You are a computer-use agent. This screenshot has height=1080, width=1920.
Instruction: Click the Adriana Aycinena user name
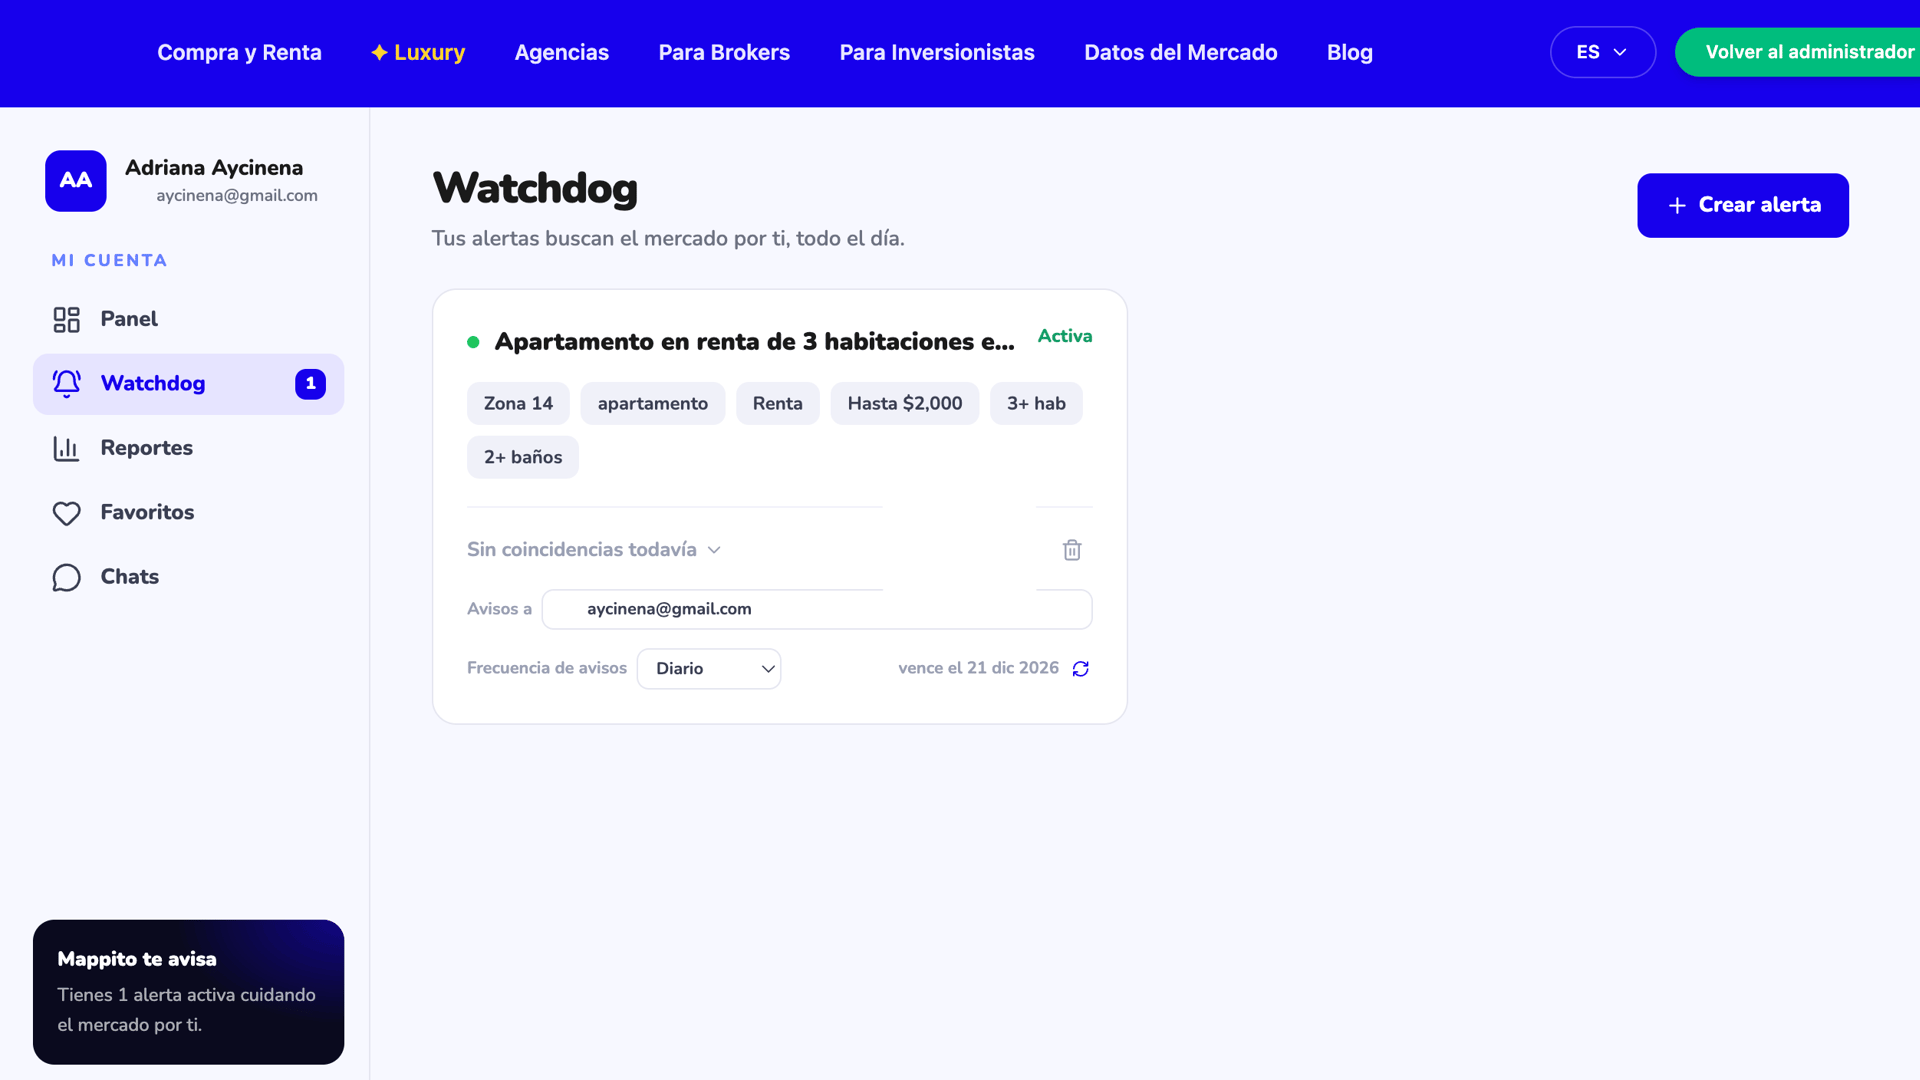coord(214,168)
